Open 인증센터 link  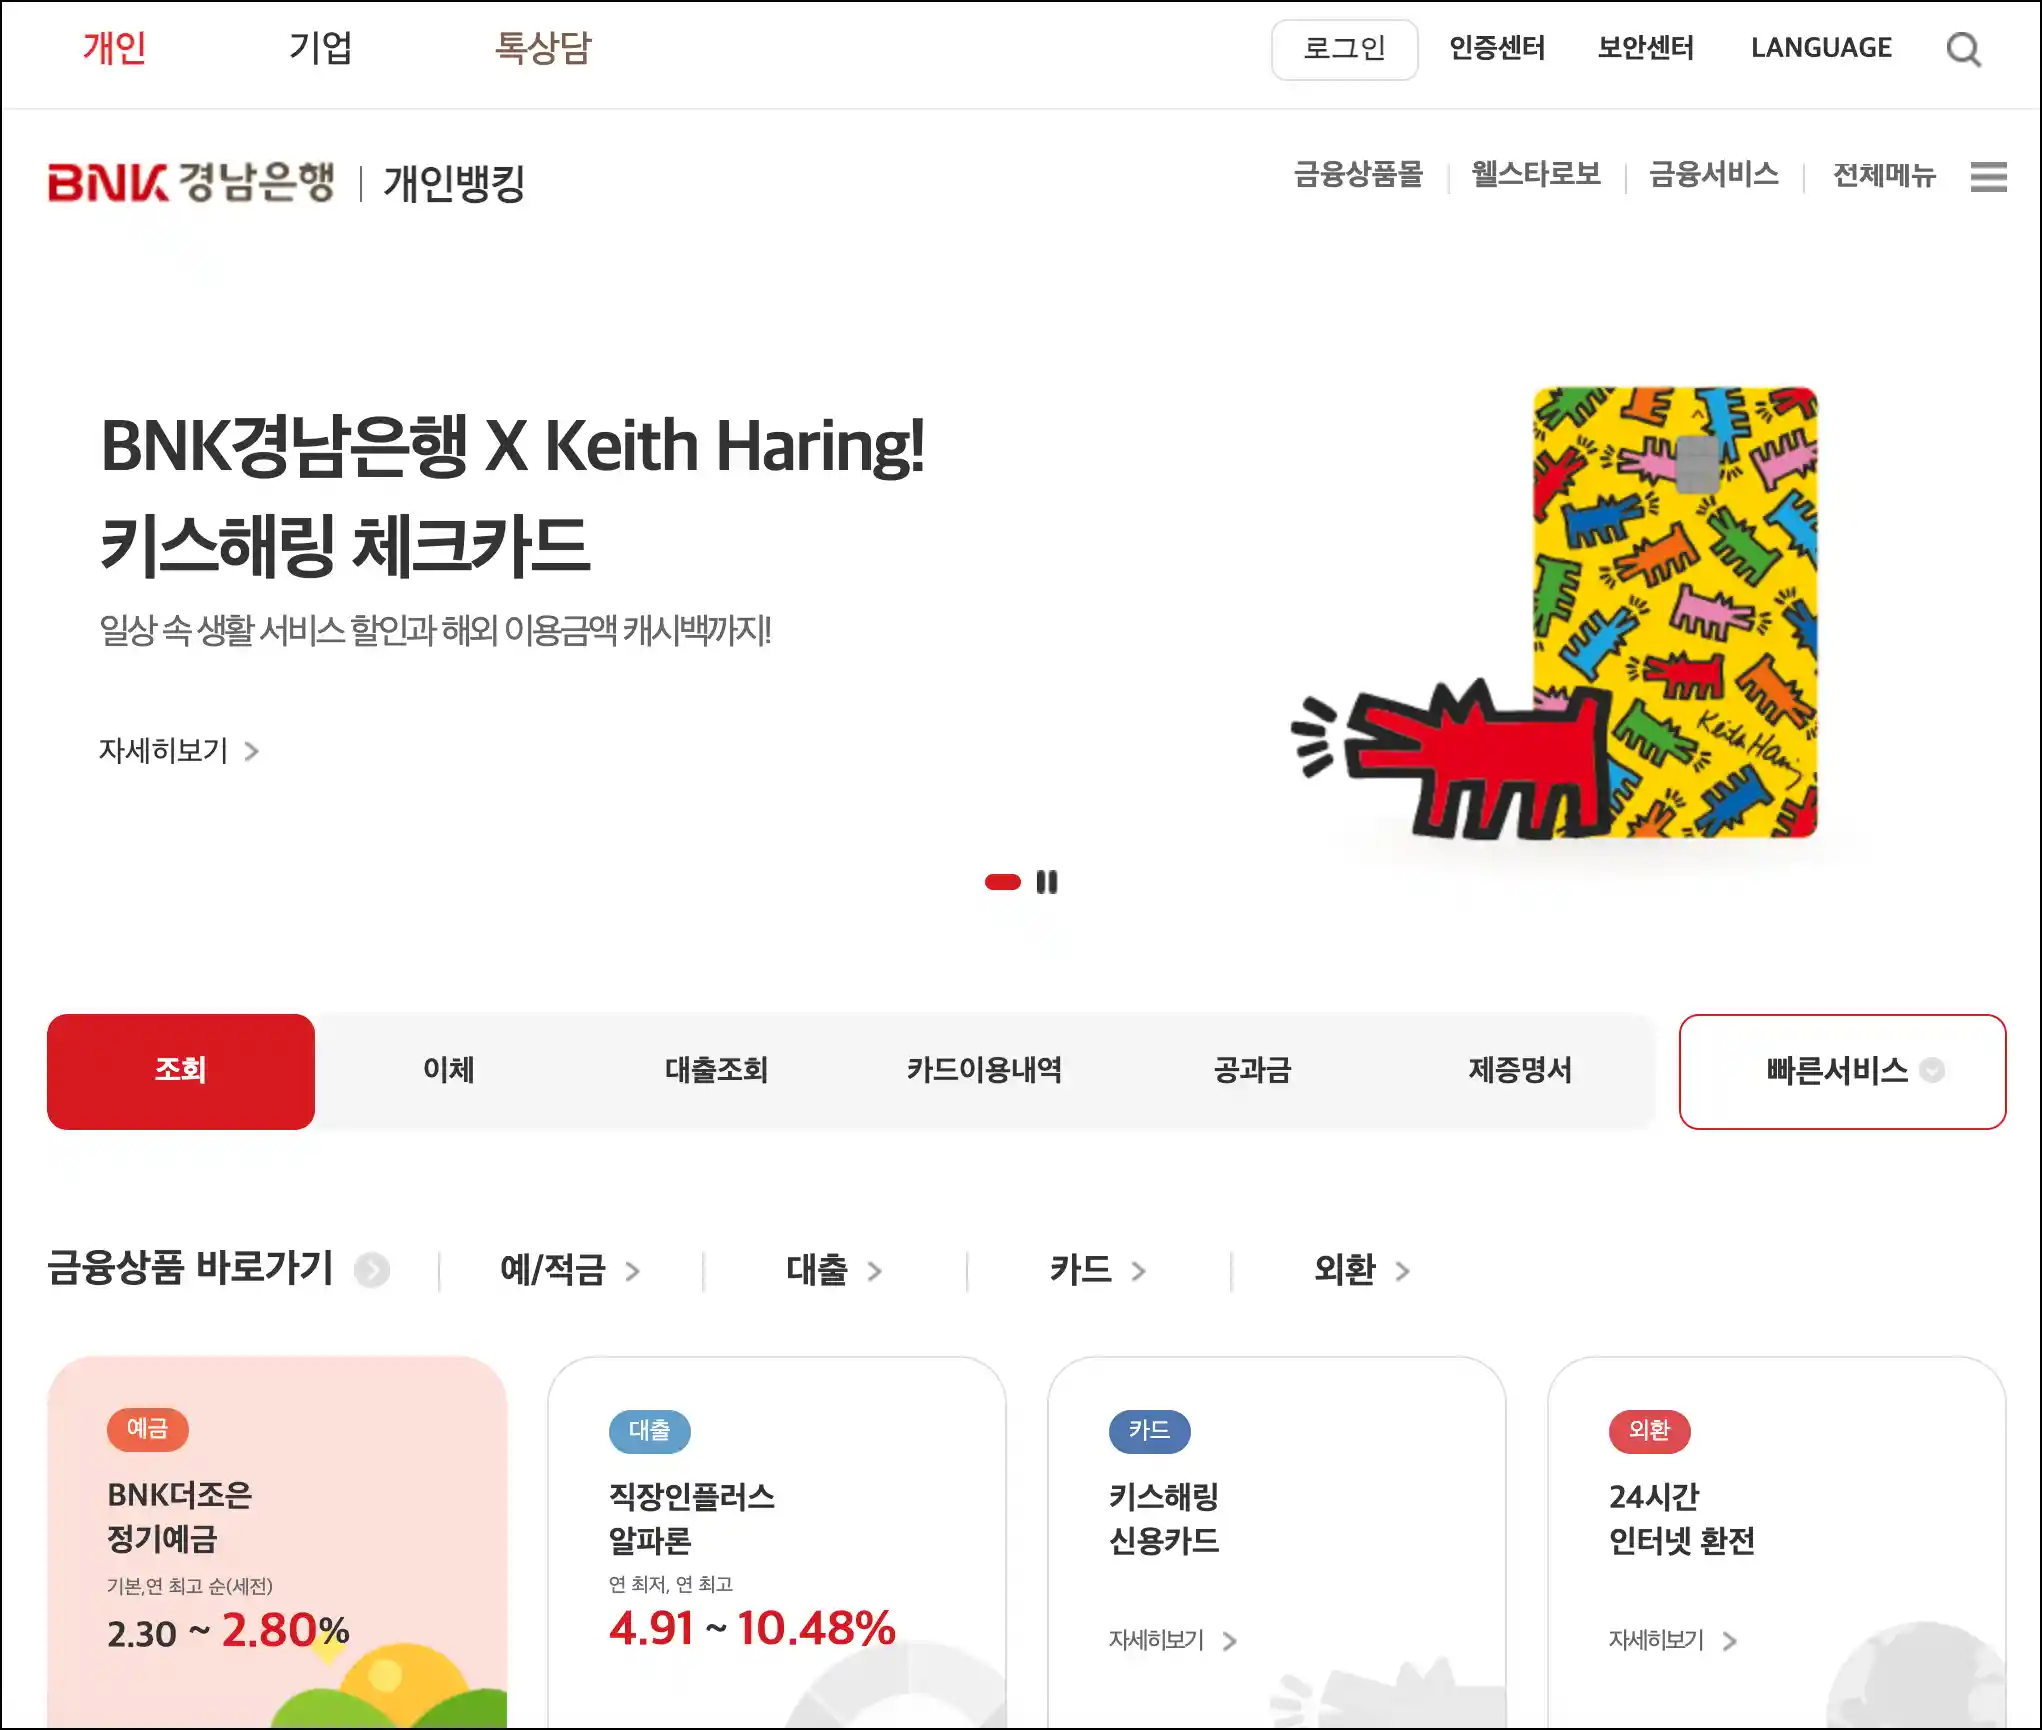(1497, 48)
